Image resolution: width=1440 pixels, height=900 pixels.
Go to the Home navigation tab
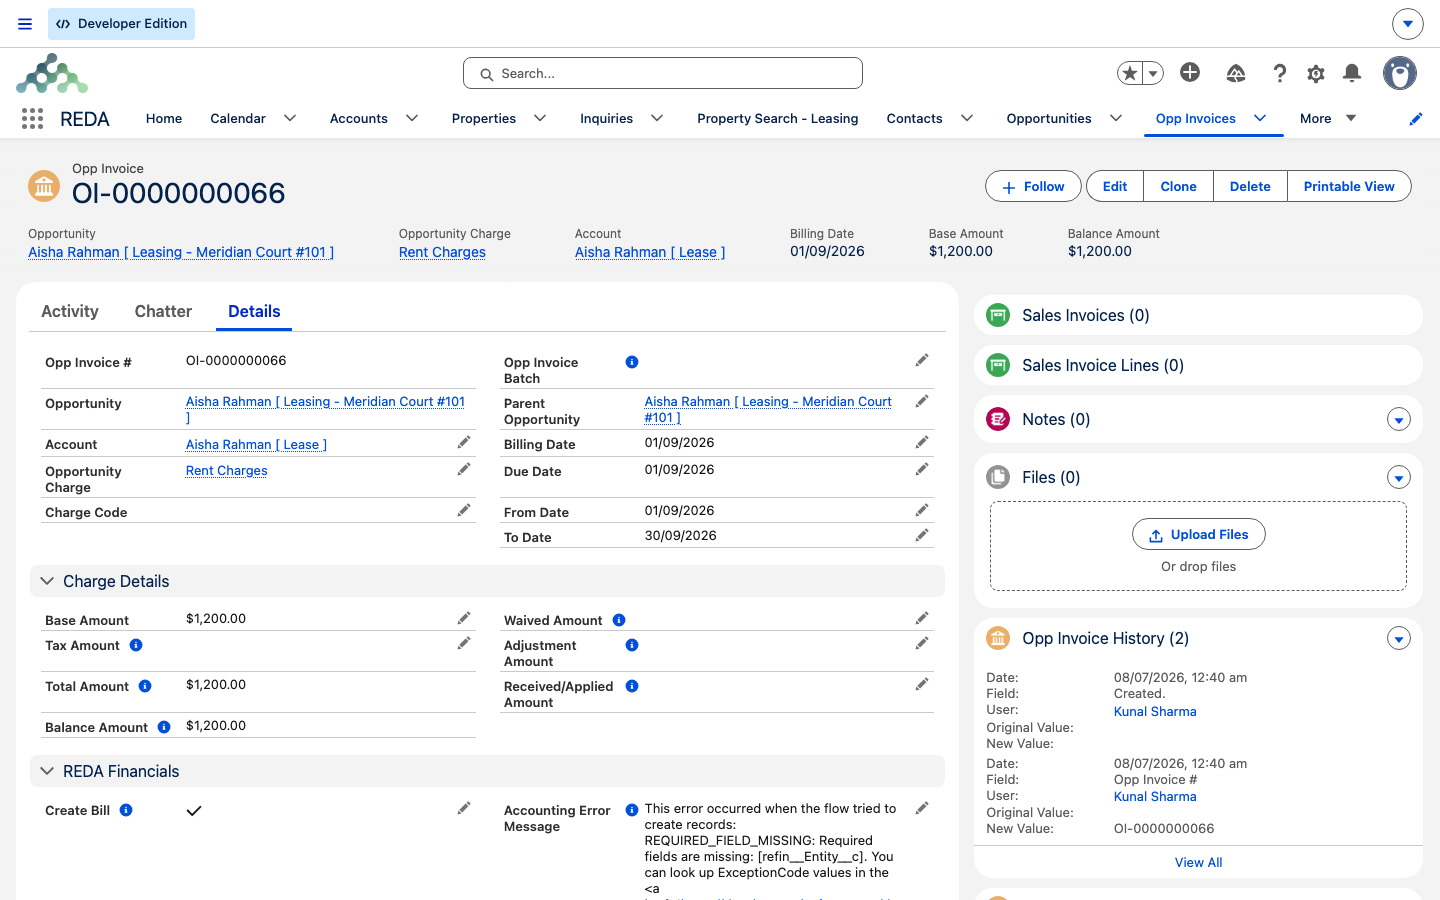(x=164, y=118)
